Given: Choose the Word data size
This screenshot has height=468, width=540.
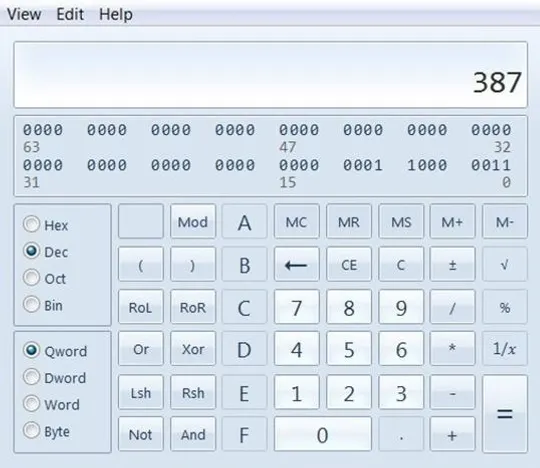Looking at the screenshot, I should 51,404.
